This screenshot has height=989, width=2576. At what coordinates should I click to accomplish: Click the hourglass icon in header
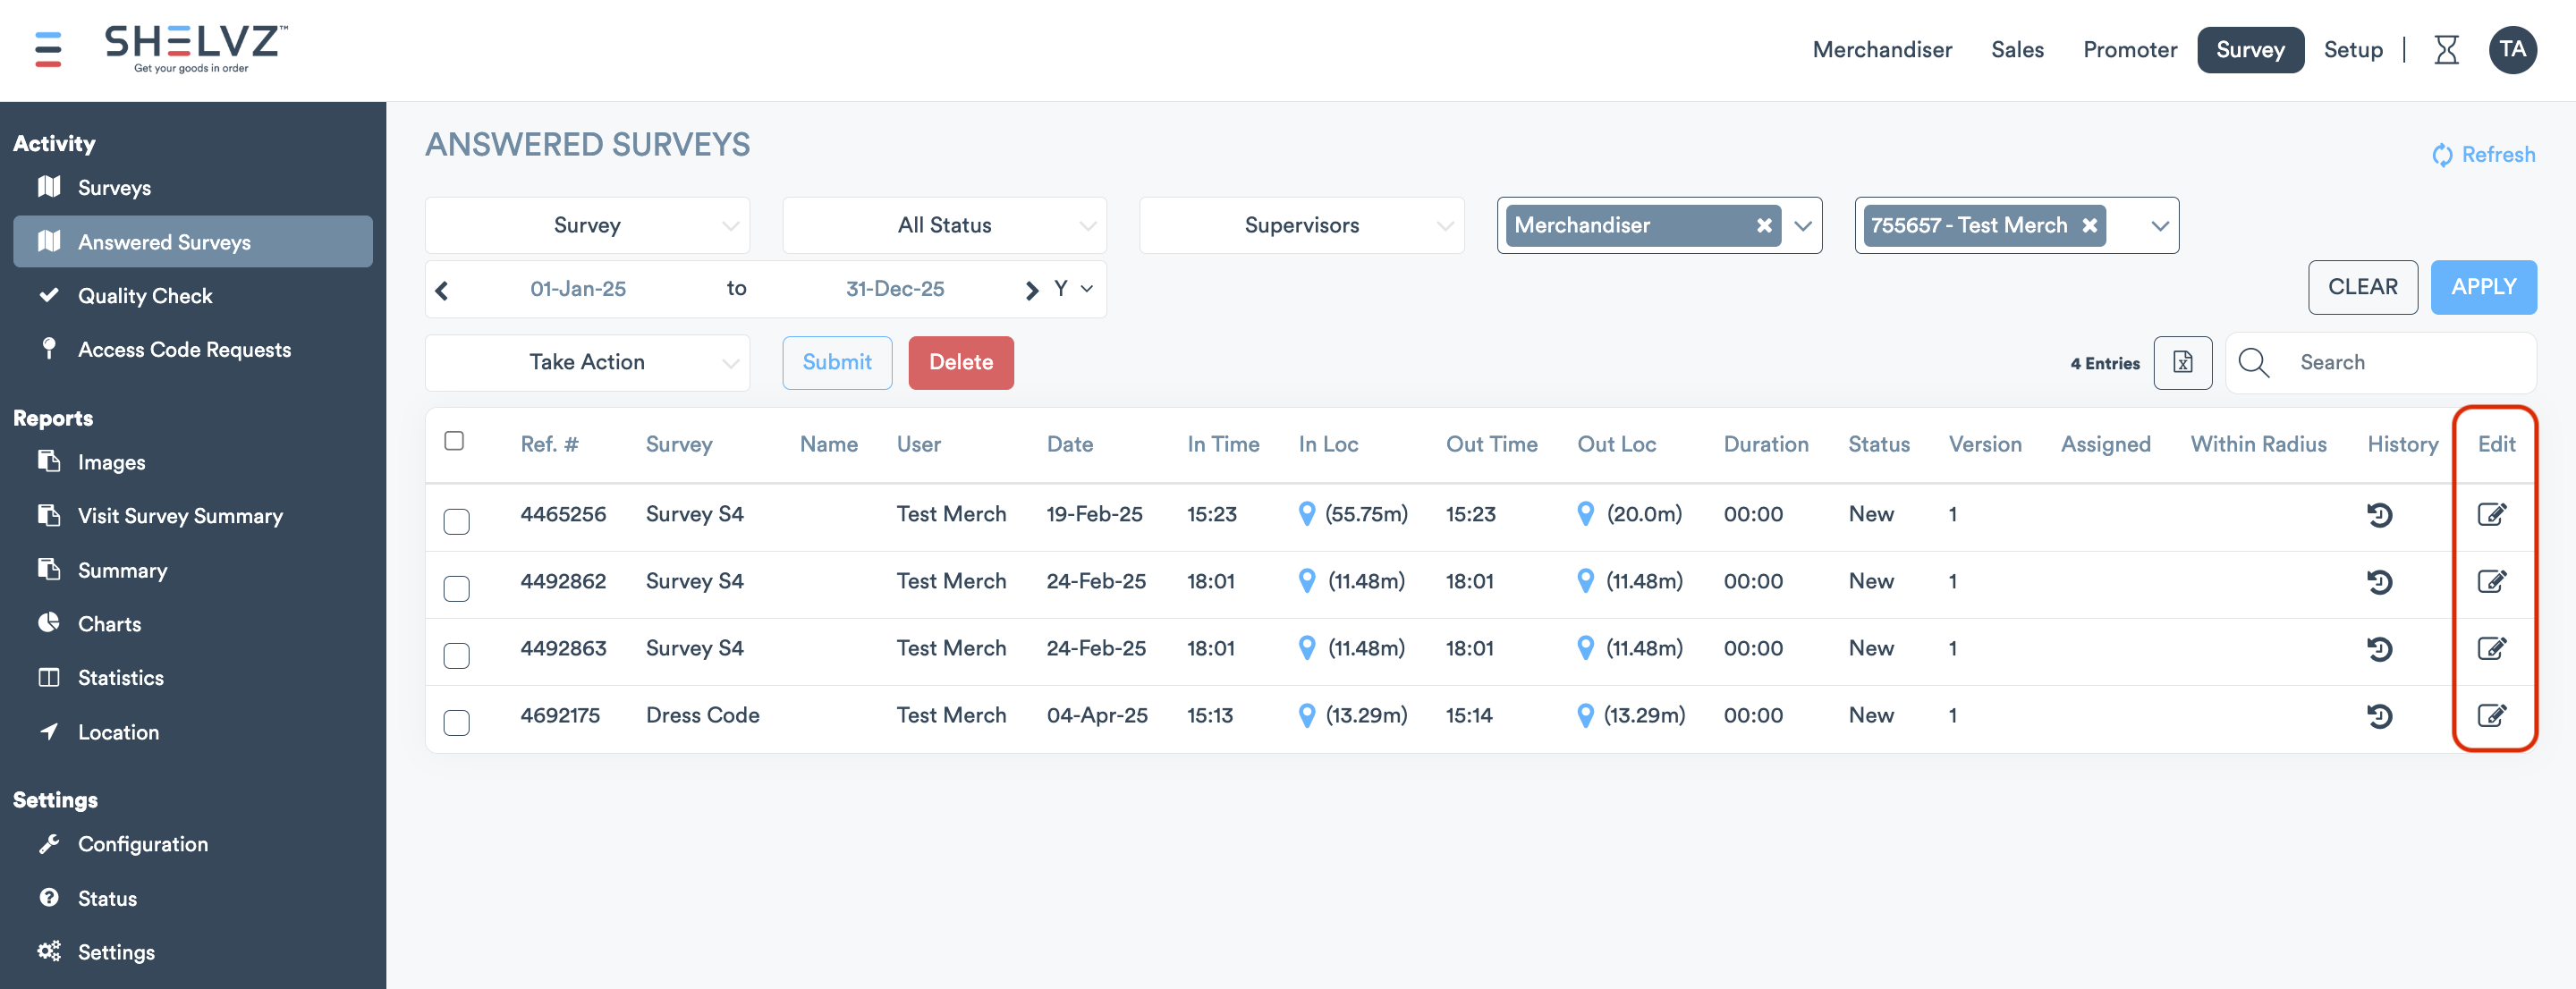click(x=2446, y=50)
